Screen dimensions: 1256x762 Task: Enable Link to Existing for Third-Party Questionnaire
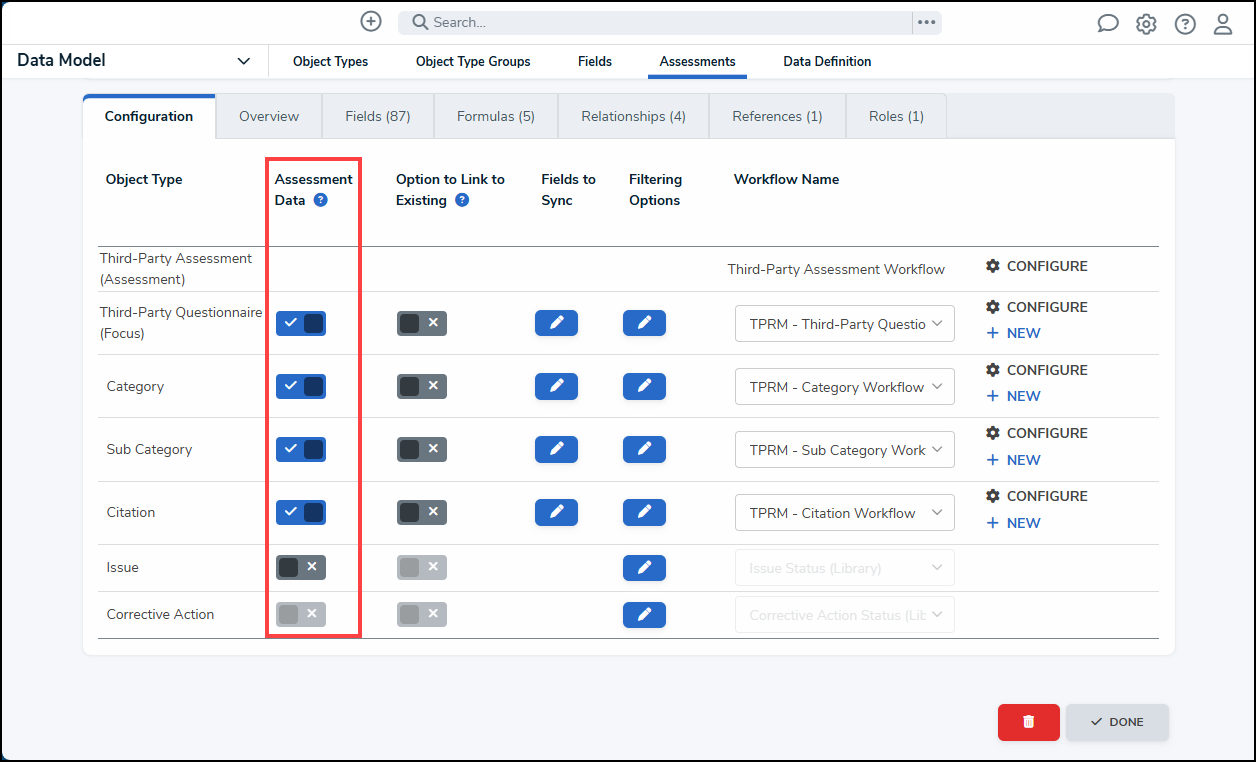point(421,323)
